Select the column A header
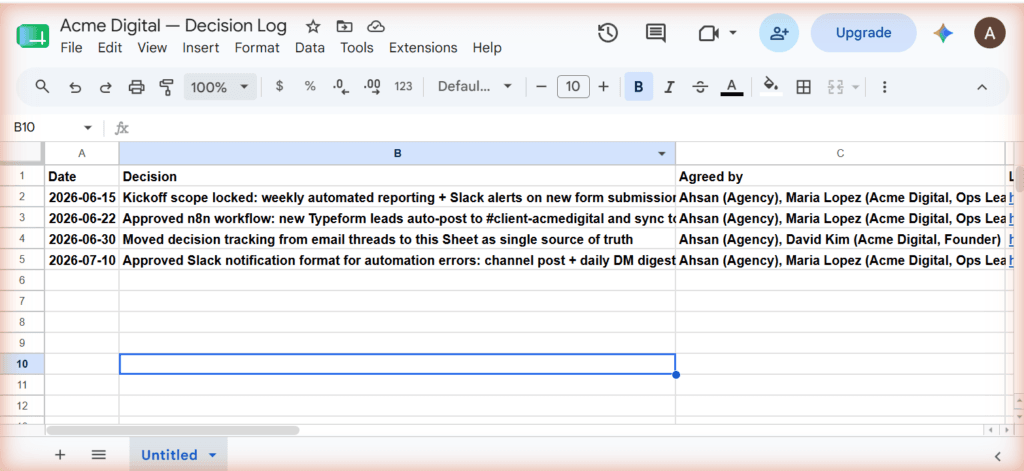The height and width of the screenshot is (471, 1024). click(x=82, y=154)
